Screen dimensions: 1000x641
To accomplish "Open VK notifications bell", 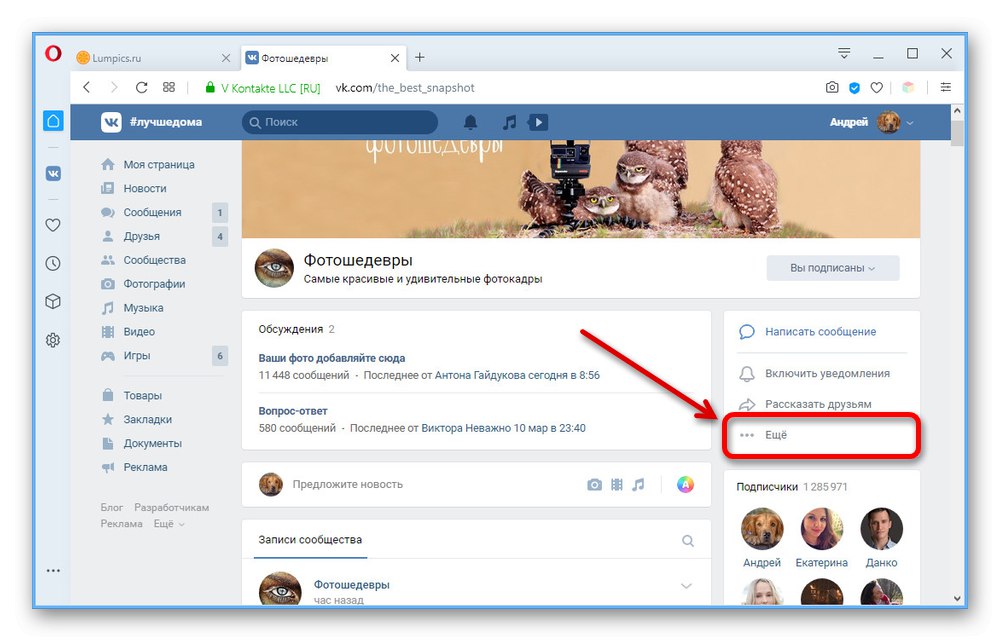I will coord(471,122).
